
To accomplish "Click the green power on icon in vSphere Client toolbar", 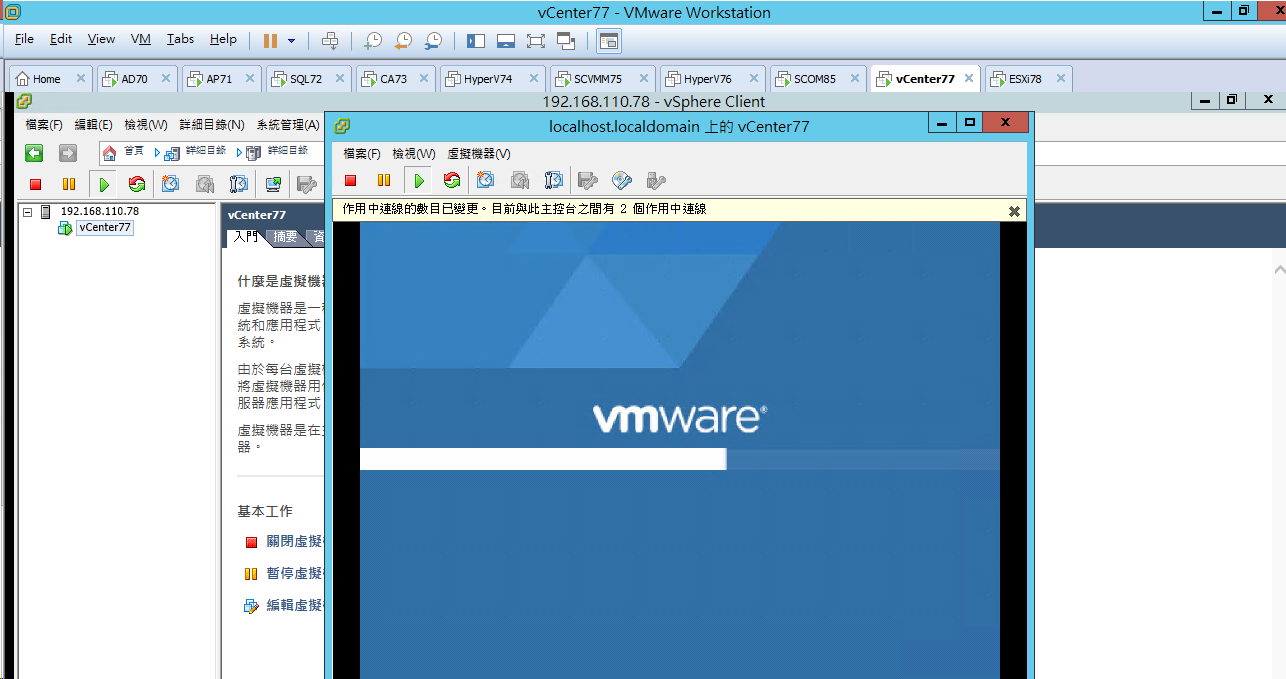I will [x=103, y=184].
